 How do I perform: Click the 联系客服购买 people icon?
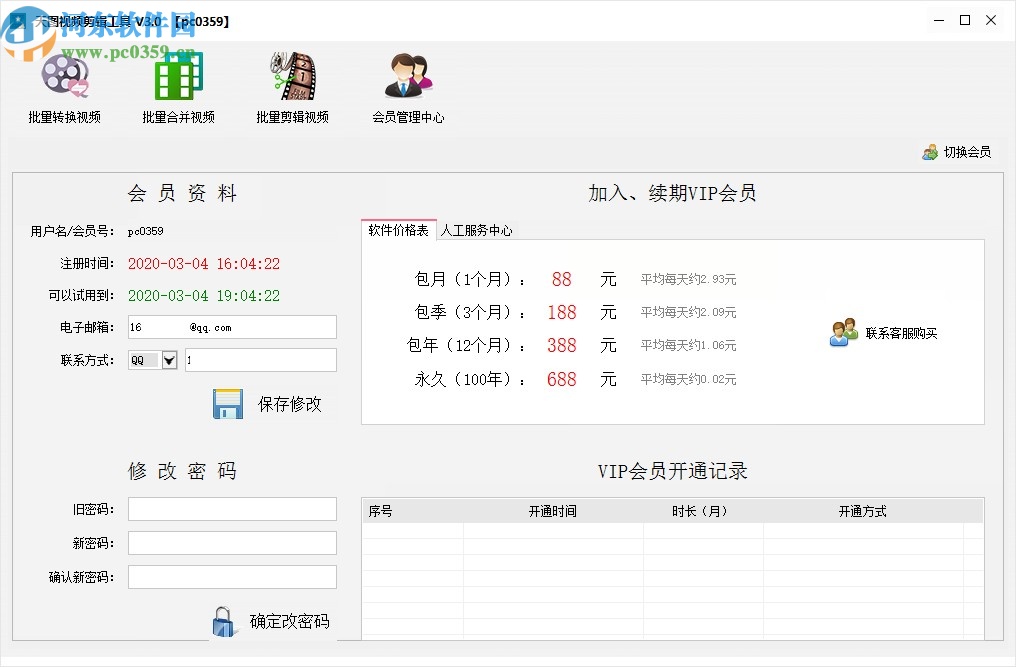844,333
